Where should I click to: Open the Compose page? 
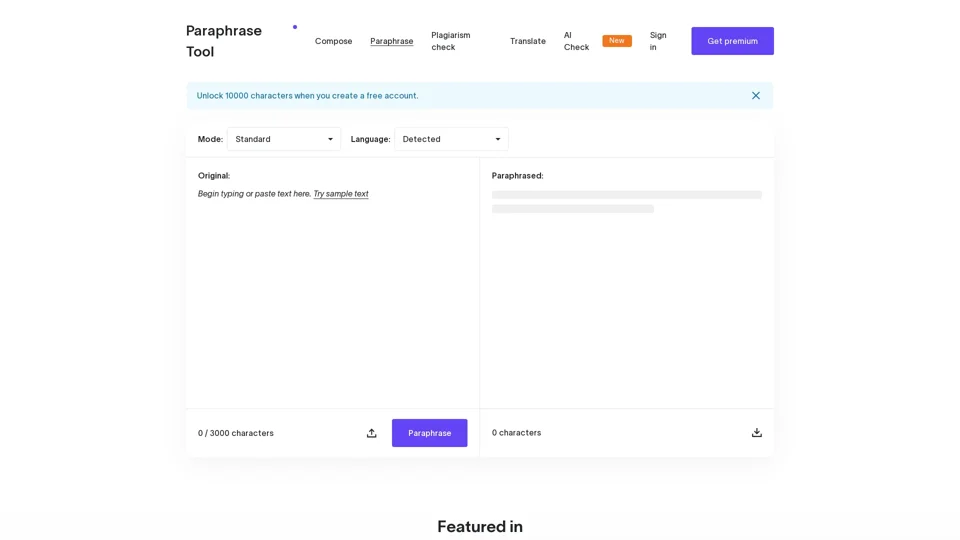333,41
